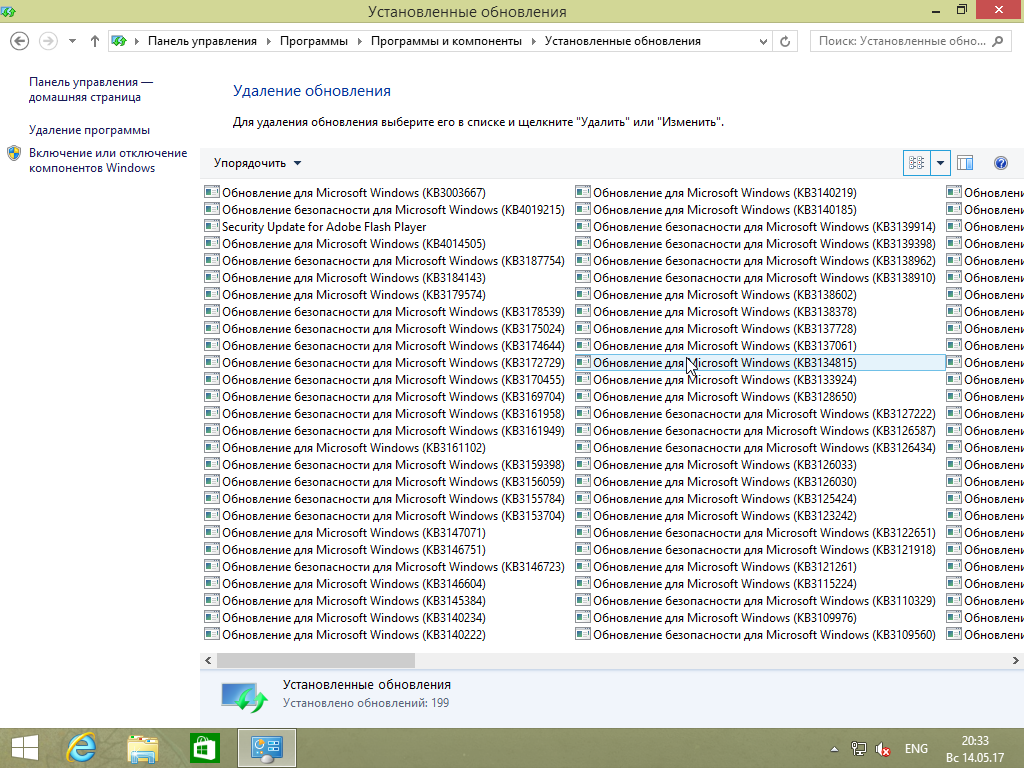Open Включение или отключение компонентов Windows
The width and height of the screenshot is (1024, 768).
(x=108, y=160)
